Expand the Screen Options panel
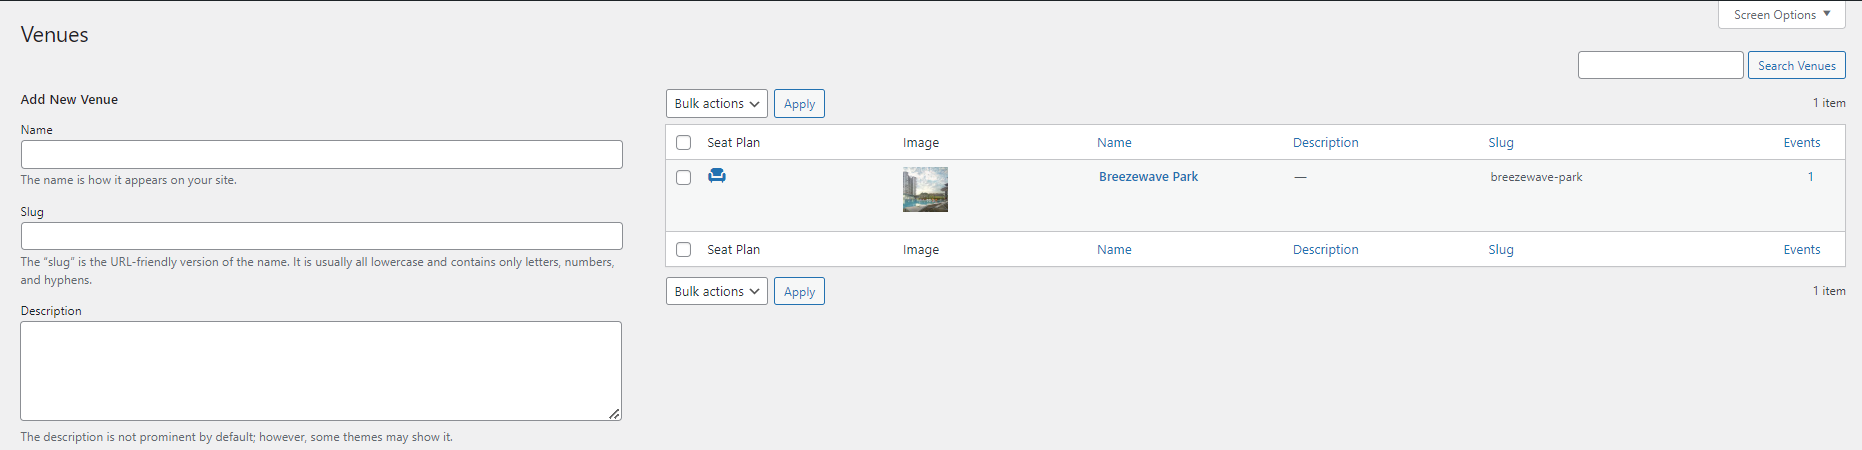The width and height of the screenshot is (1862, 450). [1781, 15]
